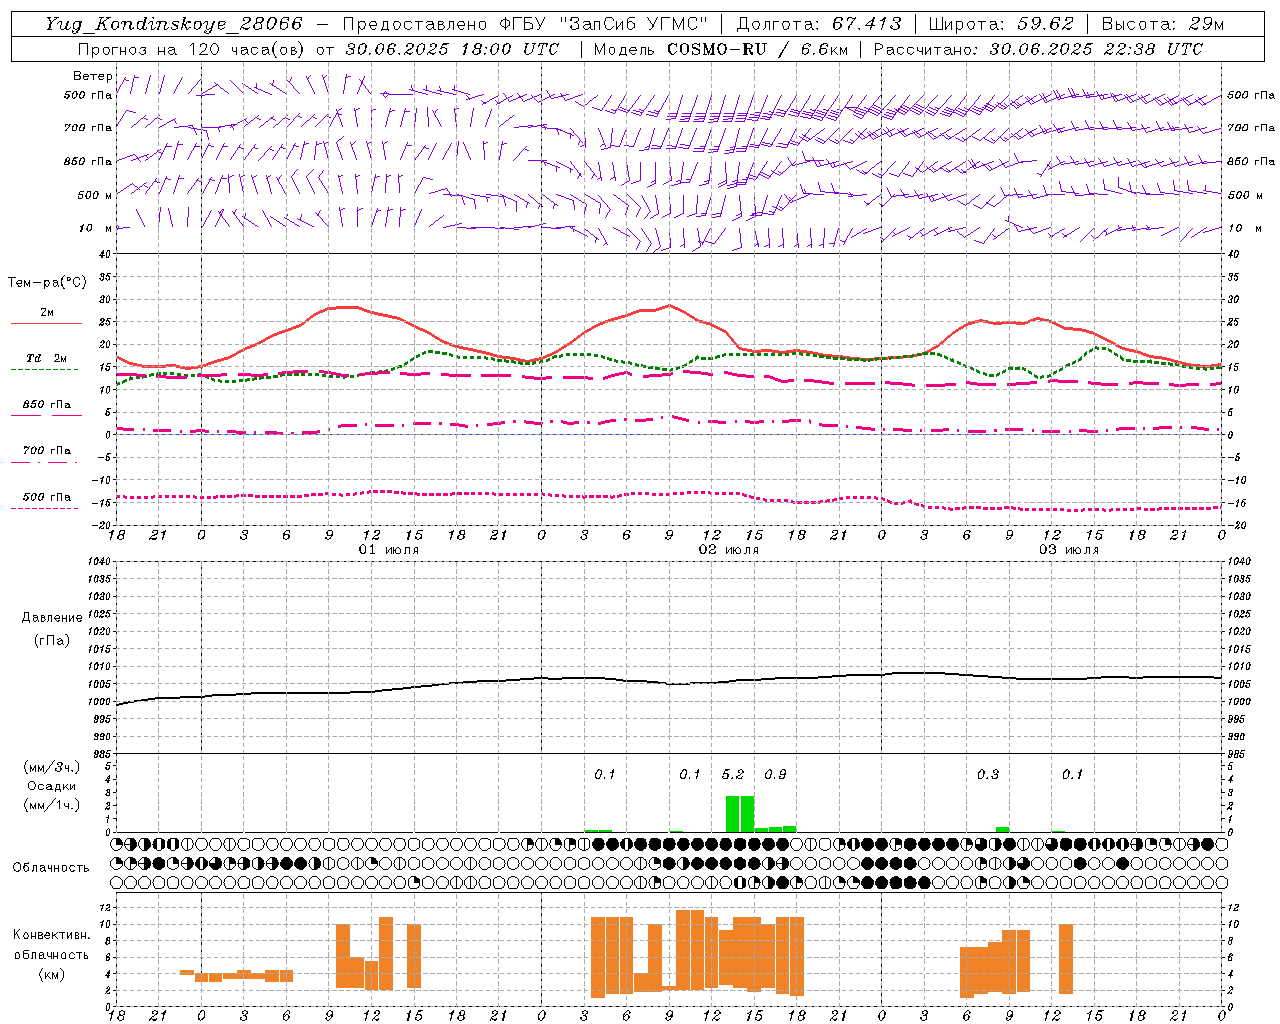Image resolution: width=1280 pixels, height=1024 pixels.
Task: Select the latitude value Широта: 59.62
Action: pyautogui.click(x=1001, y=24)
